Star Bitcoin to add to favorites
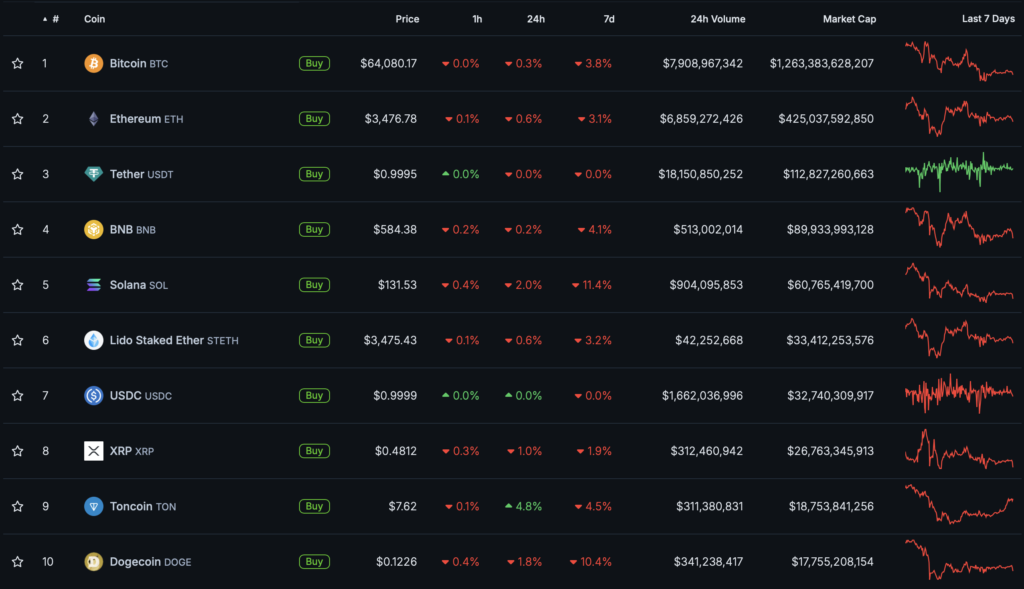 pyautogui.click(x=17, y=63)
